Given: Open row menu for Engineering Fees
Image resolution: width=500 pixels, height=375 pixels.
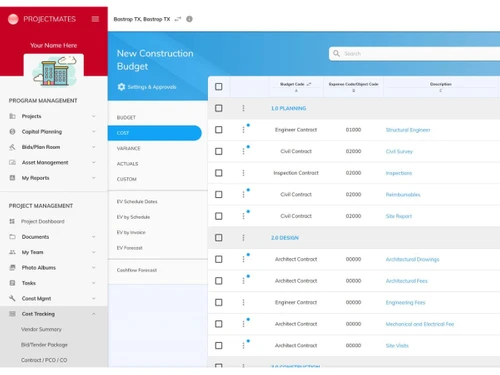Looking at the screenshot, I should [243, 302].
